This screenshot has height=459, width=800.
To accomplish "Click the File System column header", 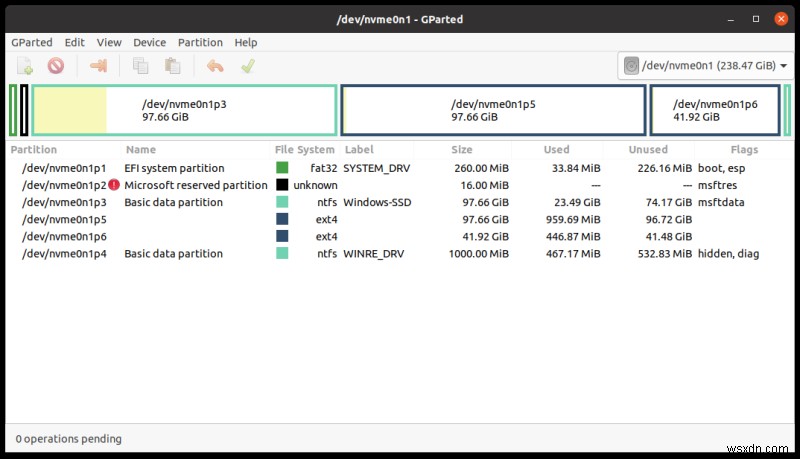I will 305,150.
